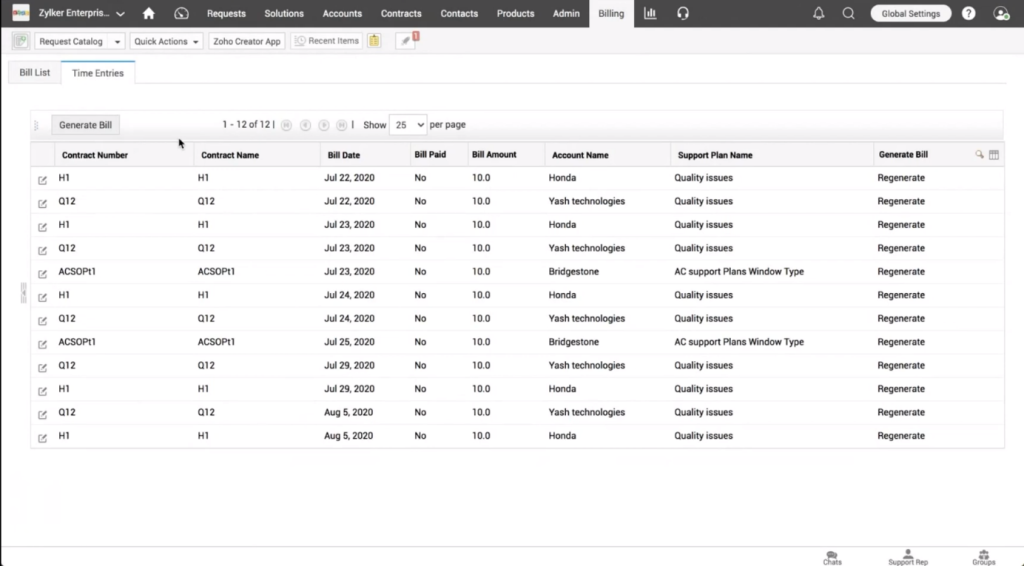This screenshot has height=566, width=1024.
Task: Open the notifications bell
Action: point(819,14)
